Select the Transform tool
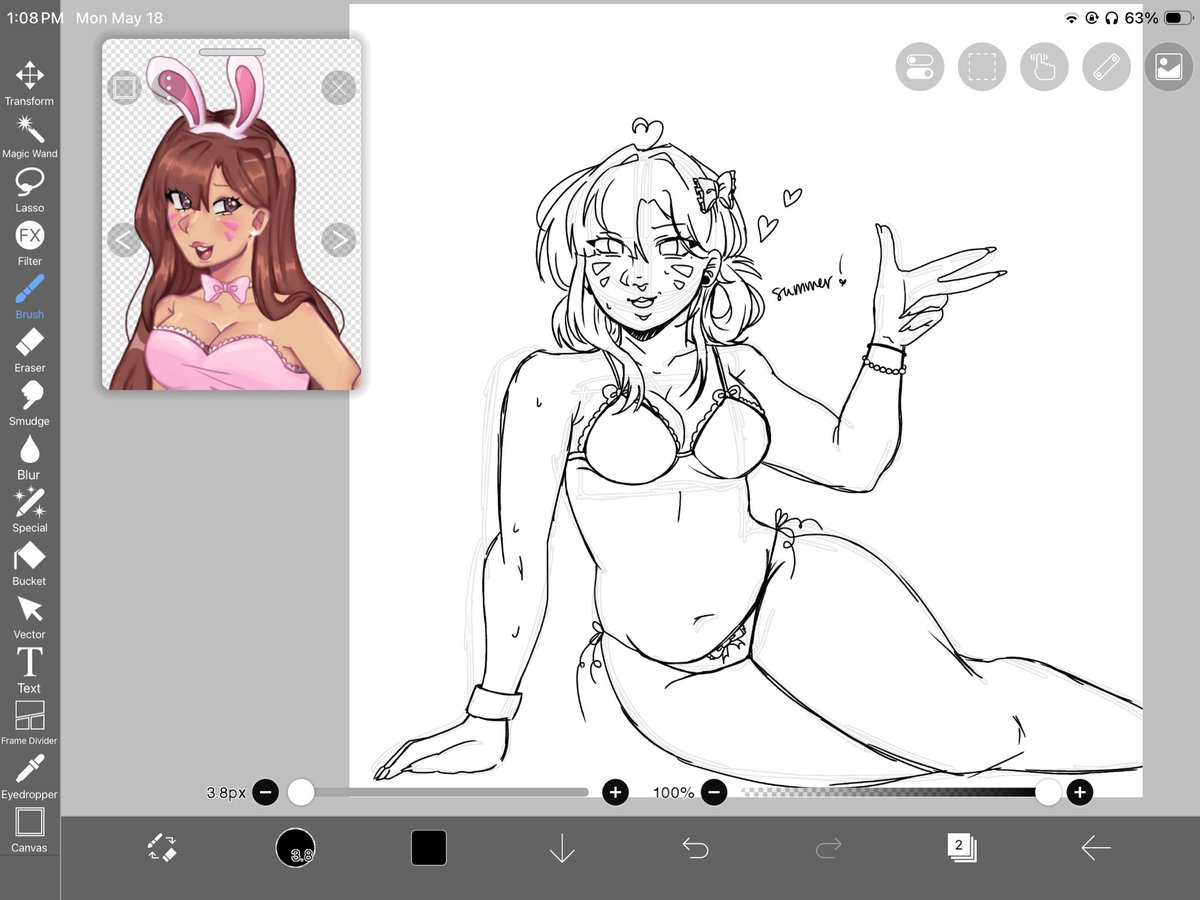The image size is (1200, 900). click(x=29, y=83)
